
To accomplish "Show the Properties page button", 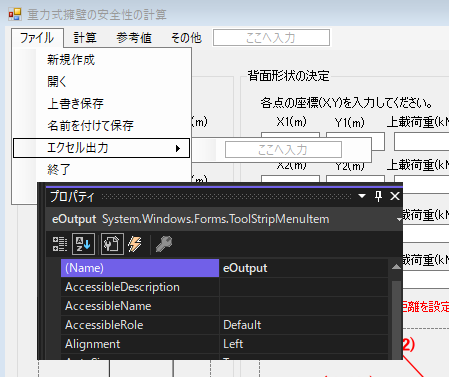I will tap(112, 244).
